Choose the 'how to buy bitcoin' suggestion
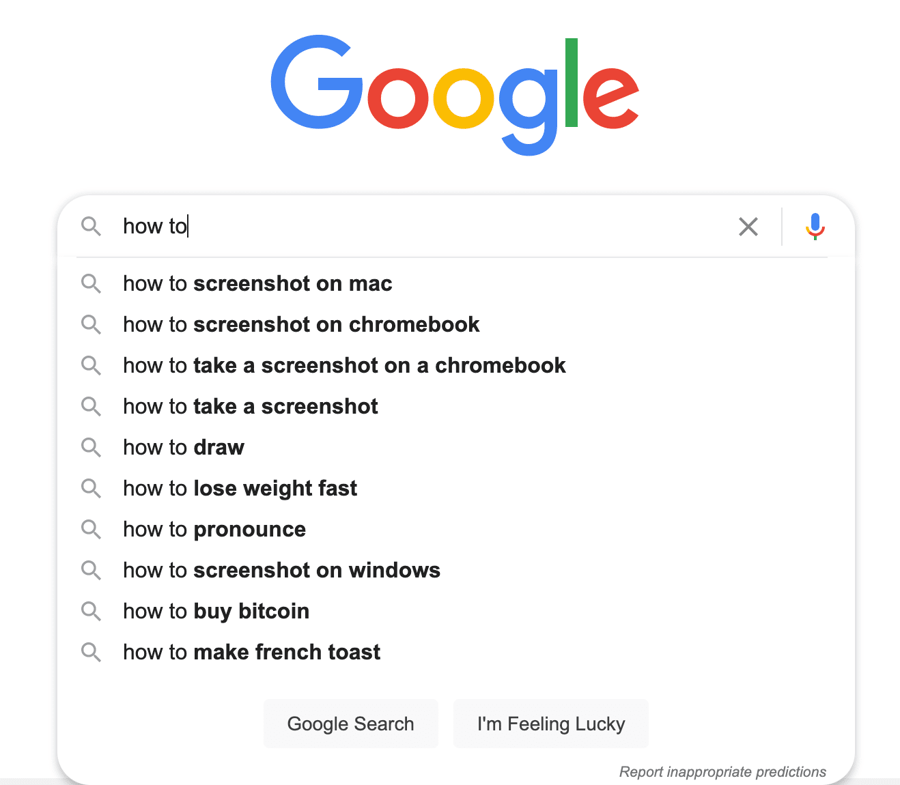The height and width of the screenshot is (785, 900). [216, 611]
